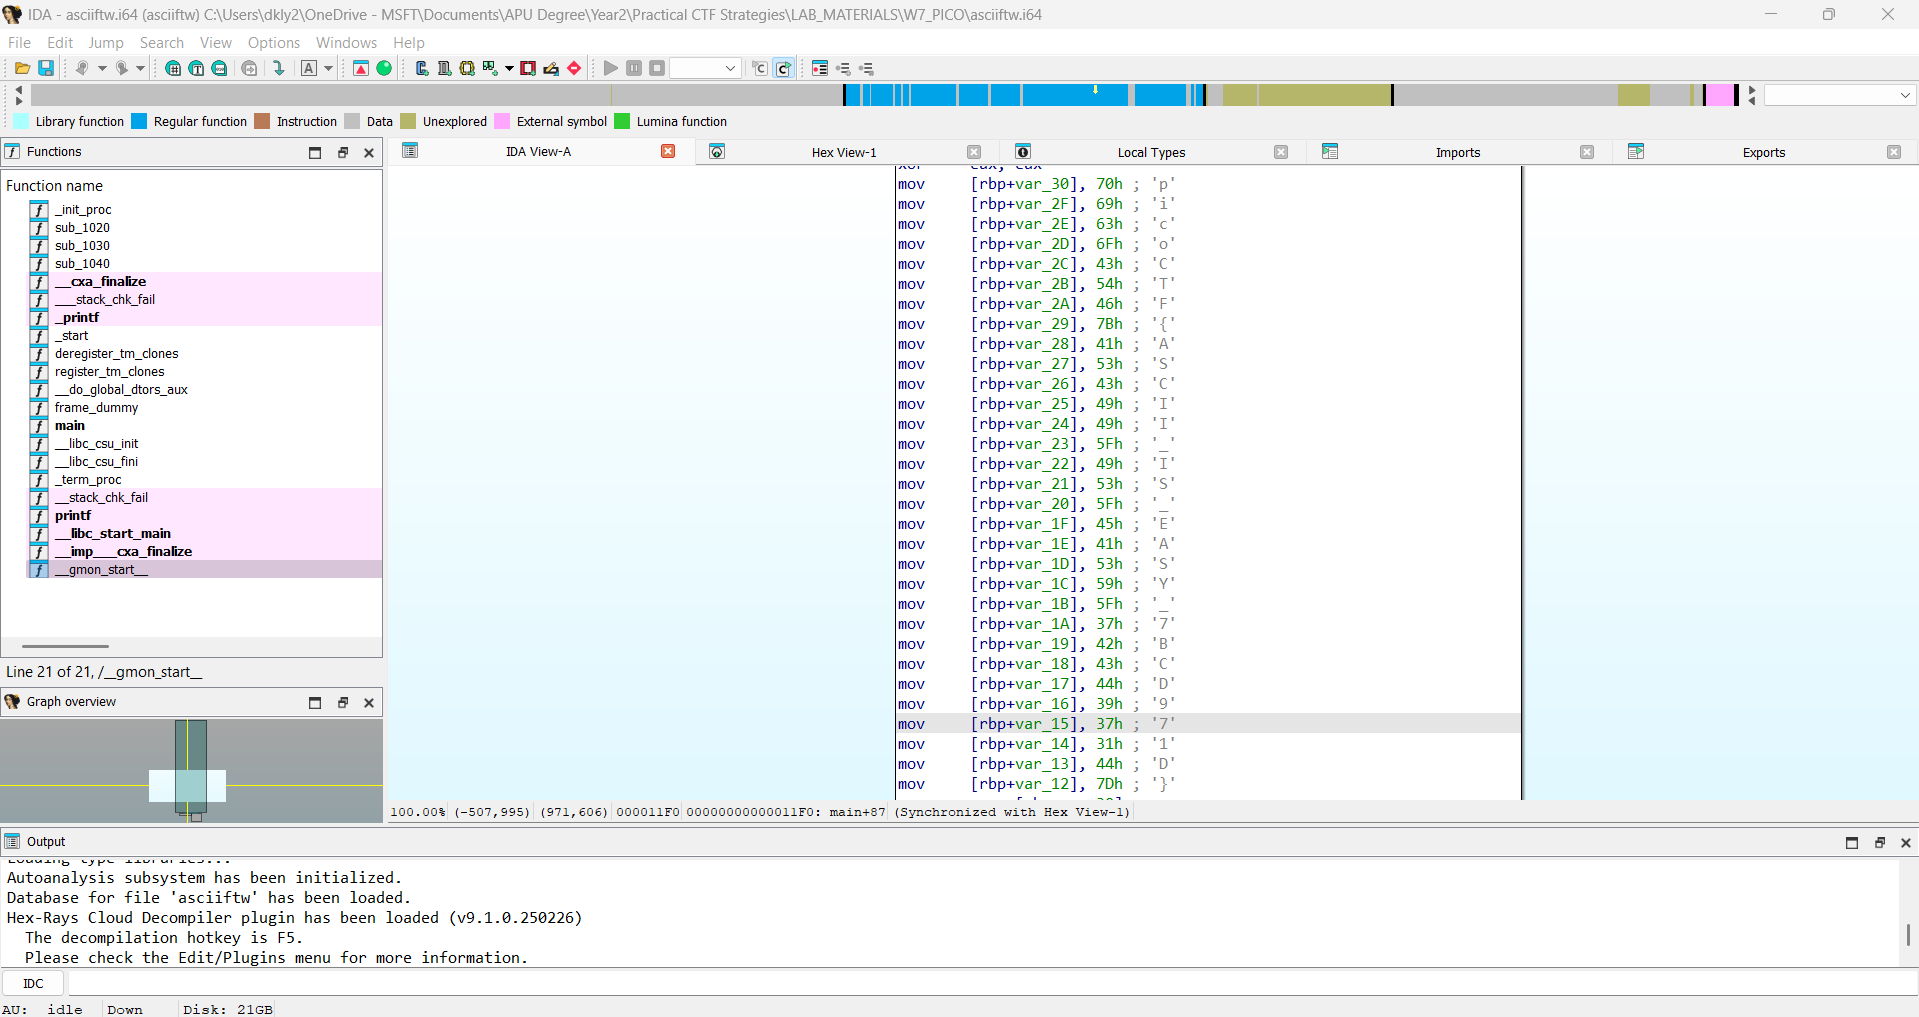Click the Open file toolbar icon
Viewport: 1919px width, 1017px height.
tap(21, 68)
